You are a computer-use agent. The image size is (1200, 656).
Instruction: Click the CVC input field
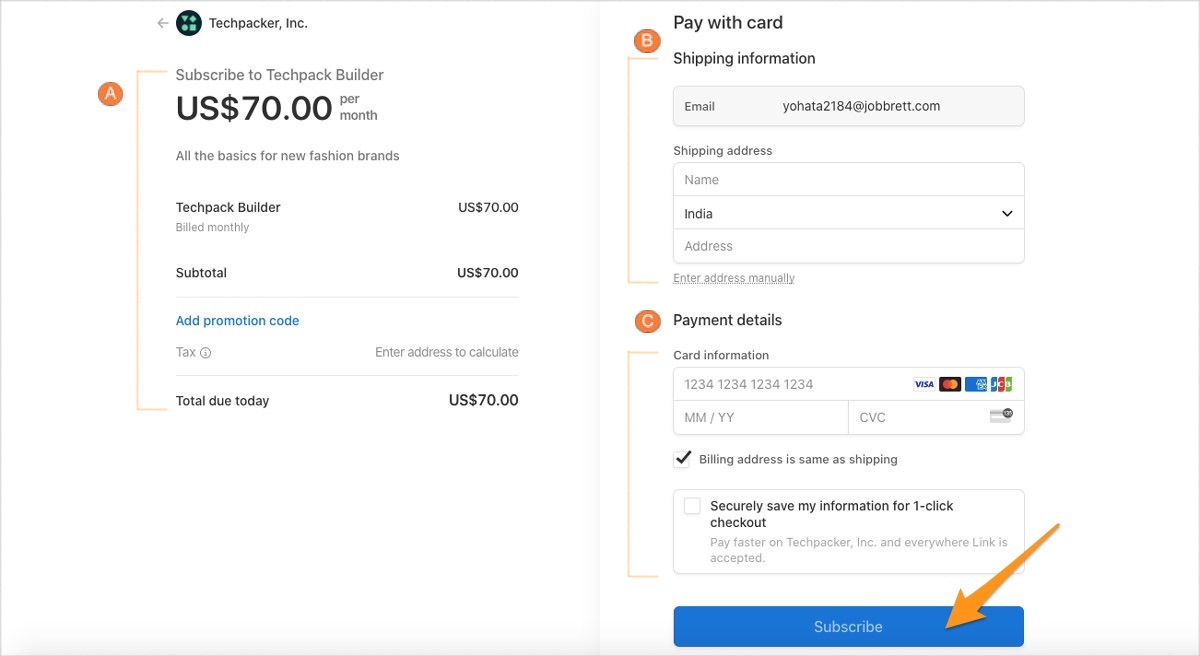[x=915, y=417]
